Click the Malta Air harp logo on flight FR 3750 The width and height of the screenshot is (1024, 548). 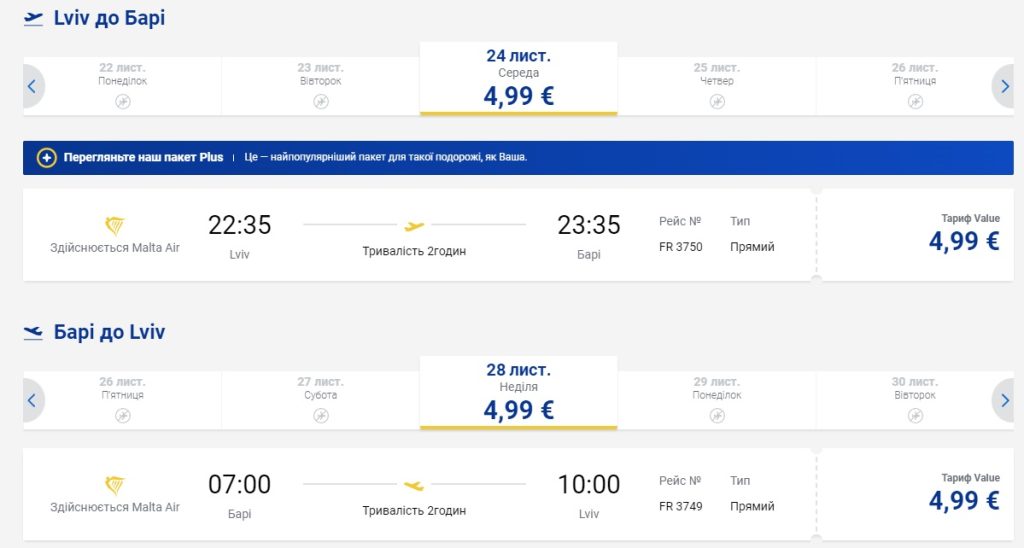[x=115, y=225]
